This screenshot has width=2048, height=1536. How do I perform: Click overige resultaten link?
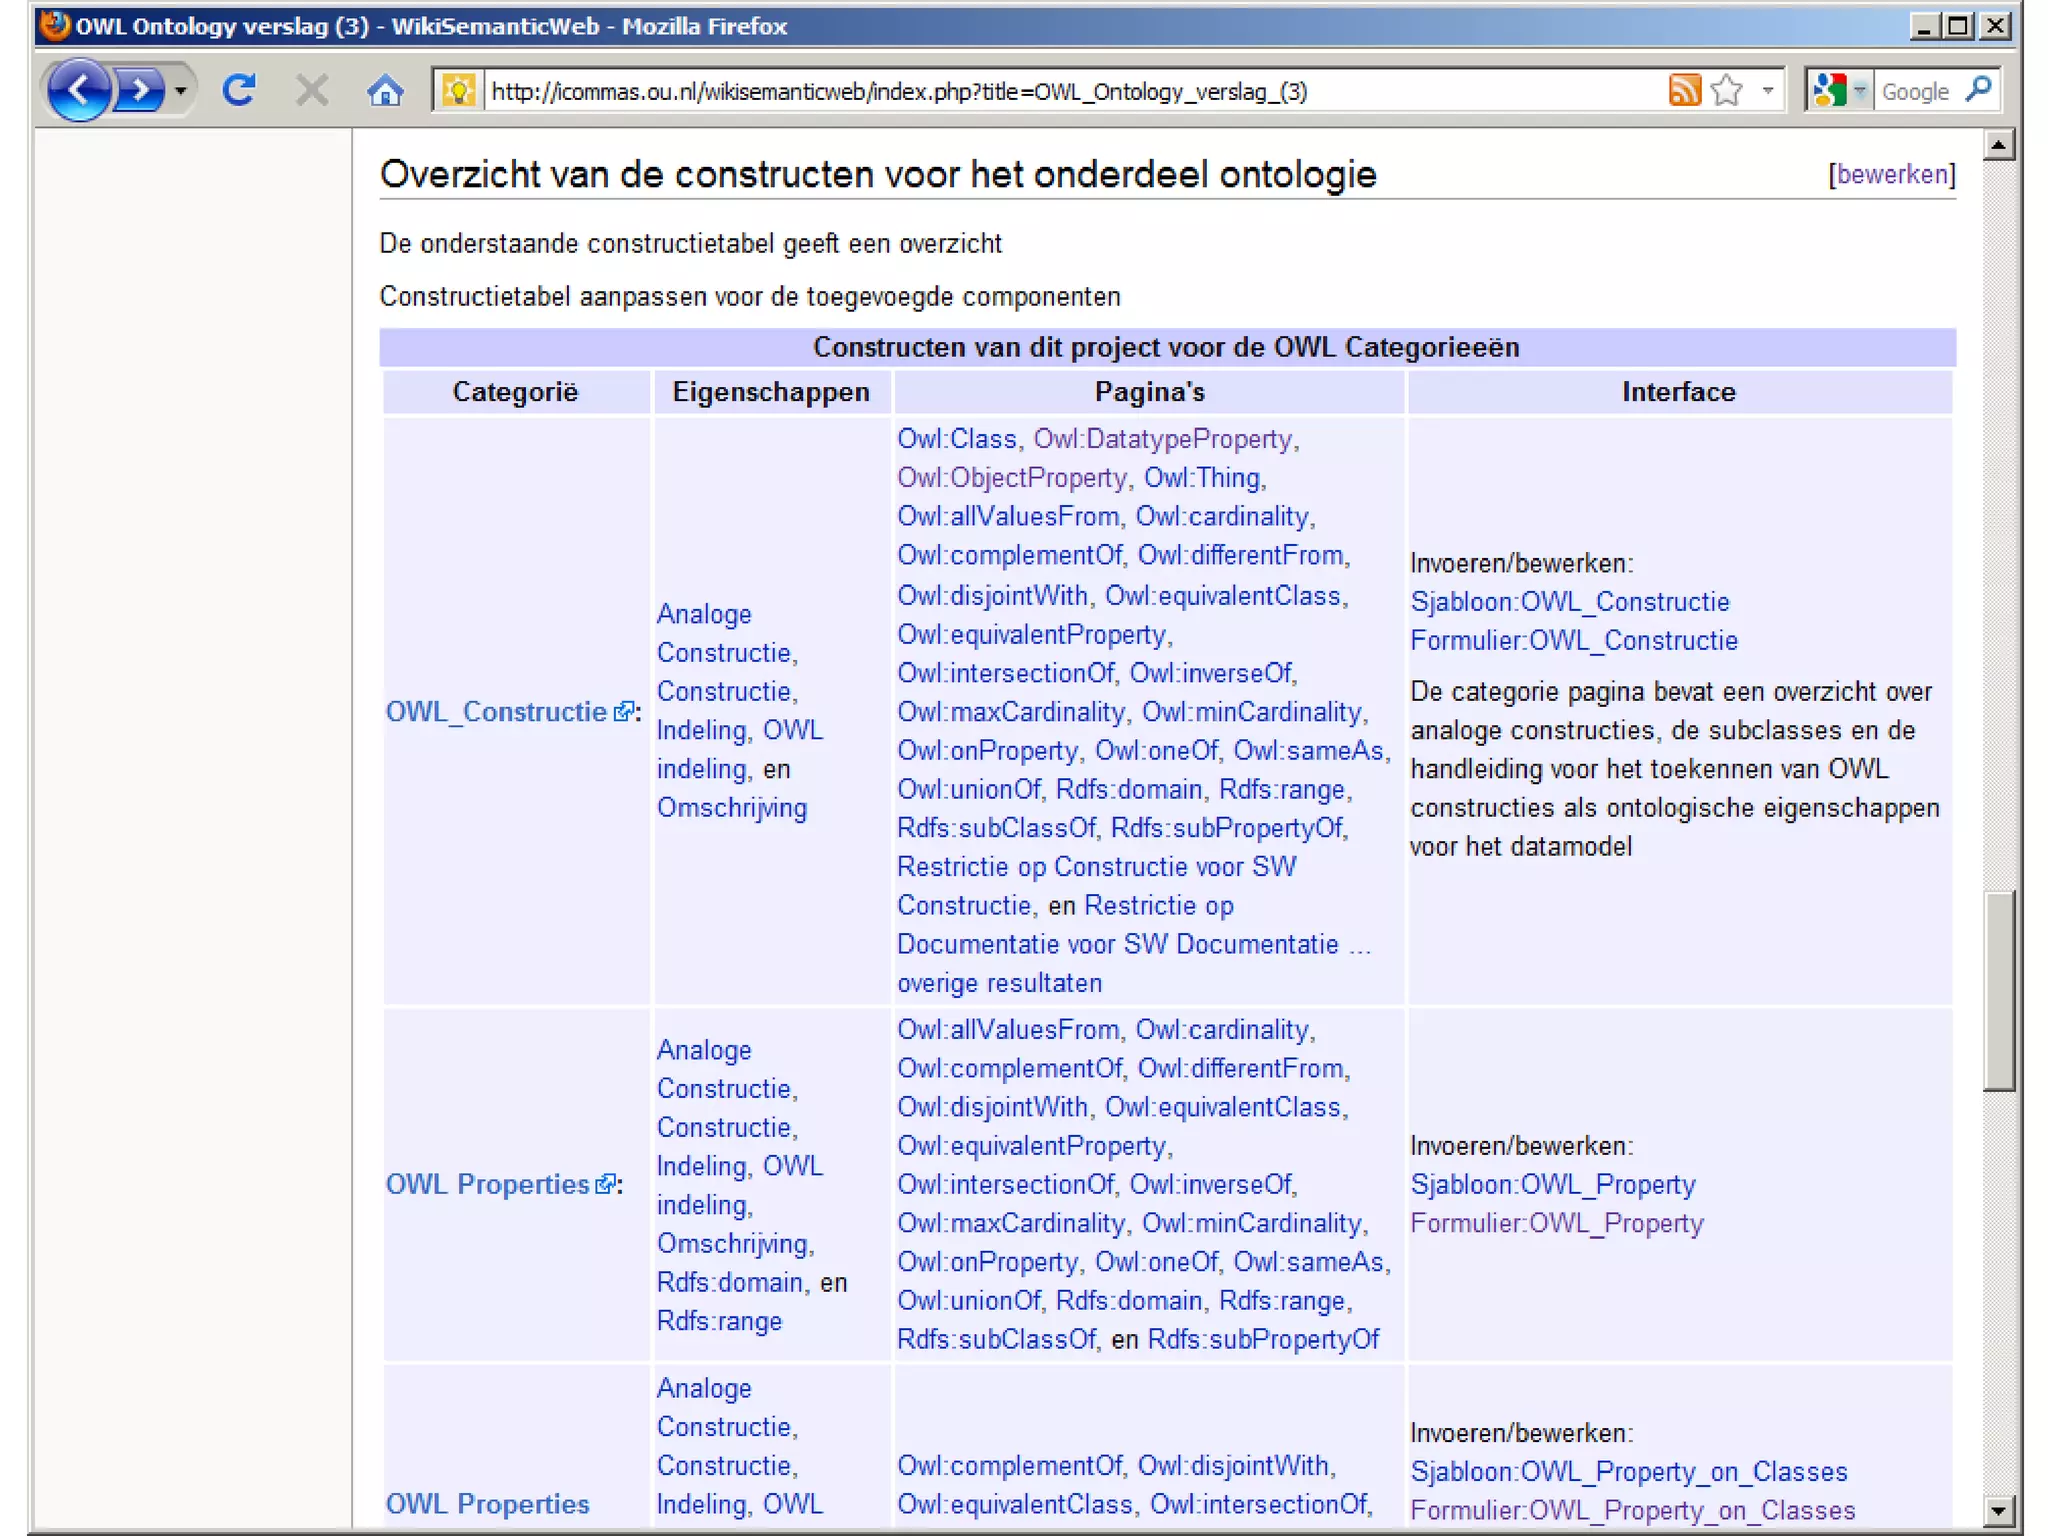pyautogui.click(x=999, y=983)
